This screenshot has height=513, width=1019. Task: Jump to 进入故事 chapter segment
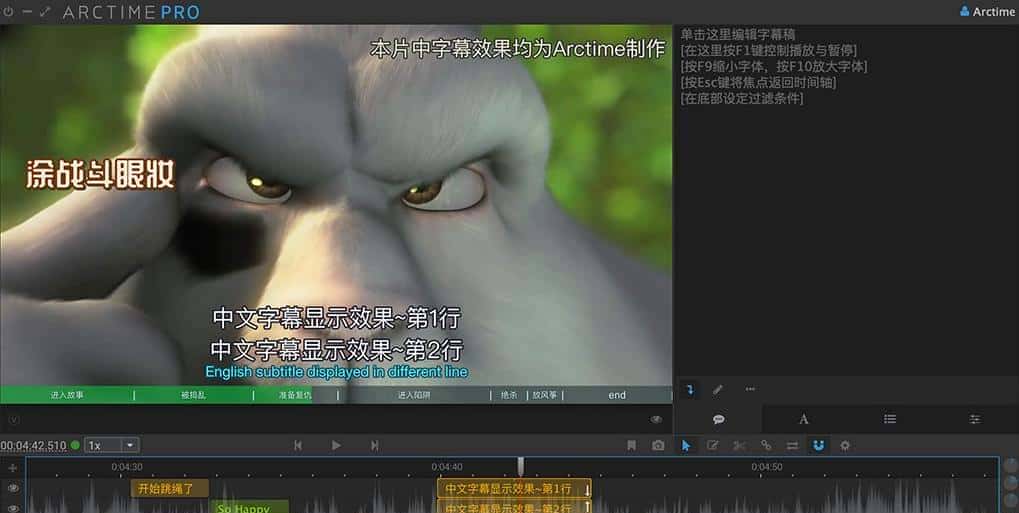point(67,395)
